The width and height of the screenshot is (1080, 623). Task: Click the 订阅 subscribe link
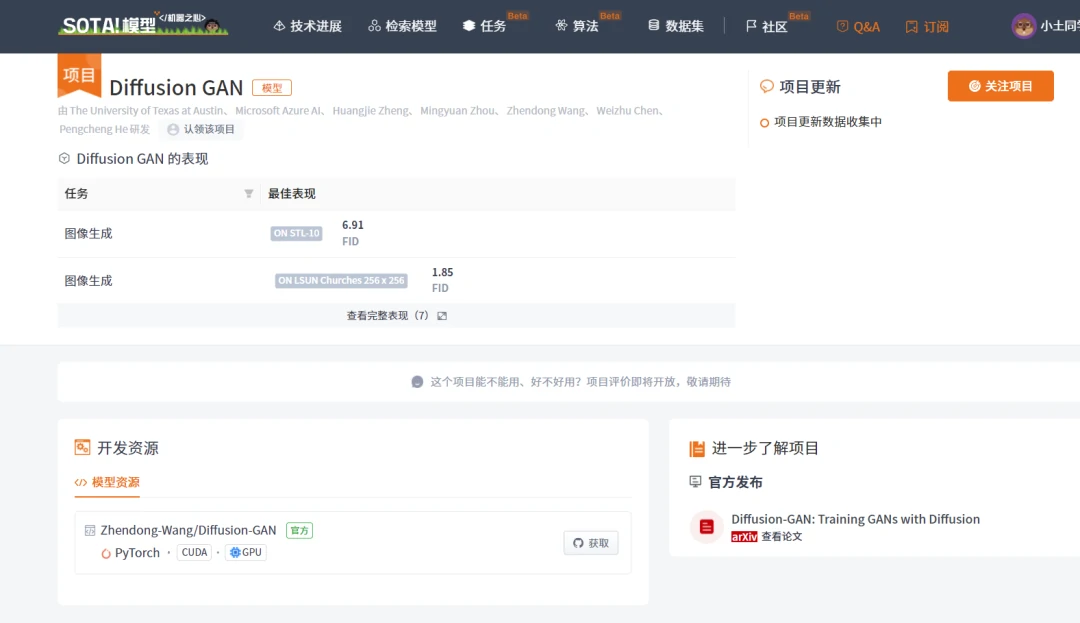click(x=927, y=27)
